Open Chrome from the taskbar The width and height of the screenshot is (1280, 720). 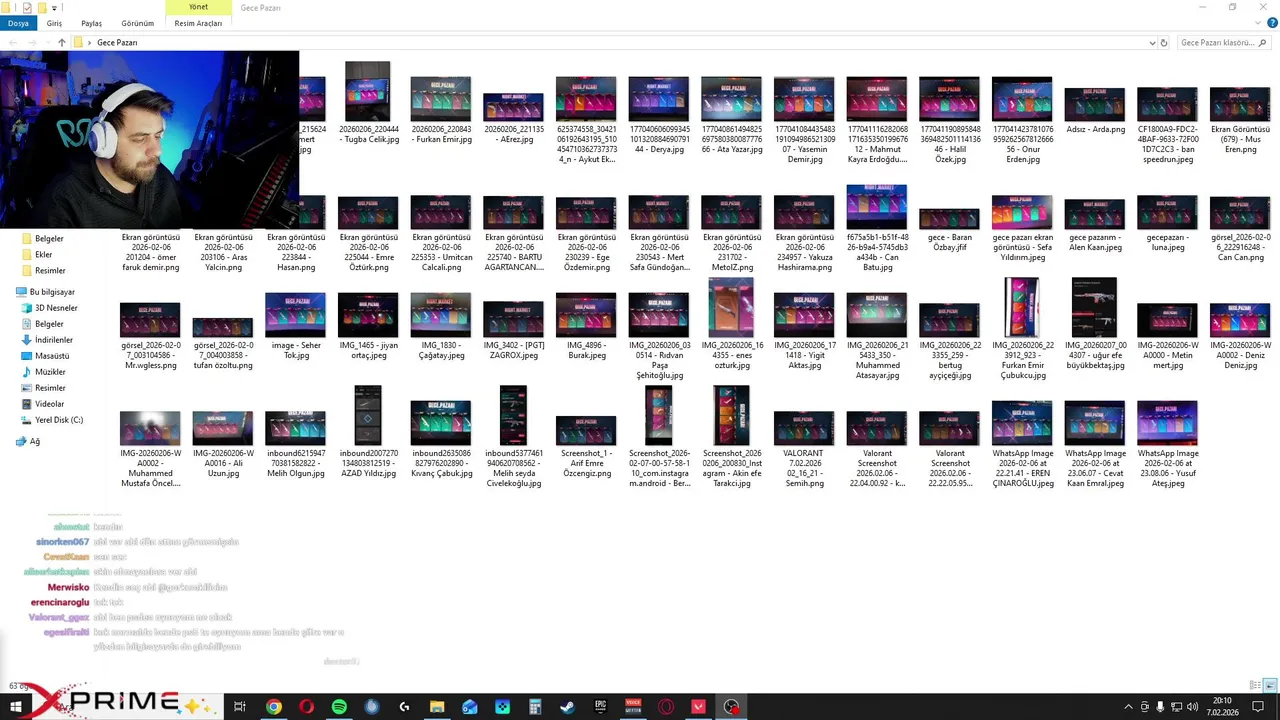coord(273,707)
